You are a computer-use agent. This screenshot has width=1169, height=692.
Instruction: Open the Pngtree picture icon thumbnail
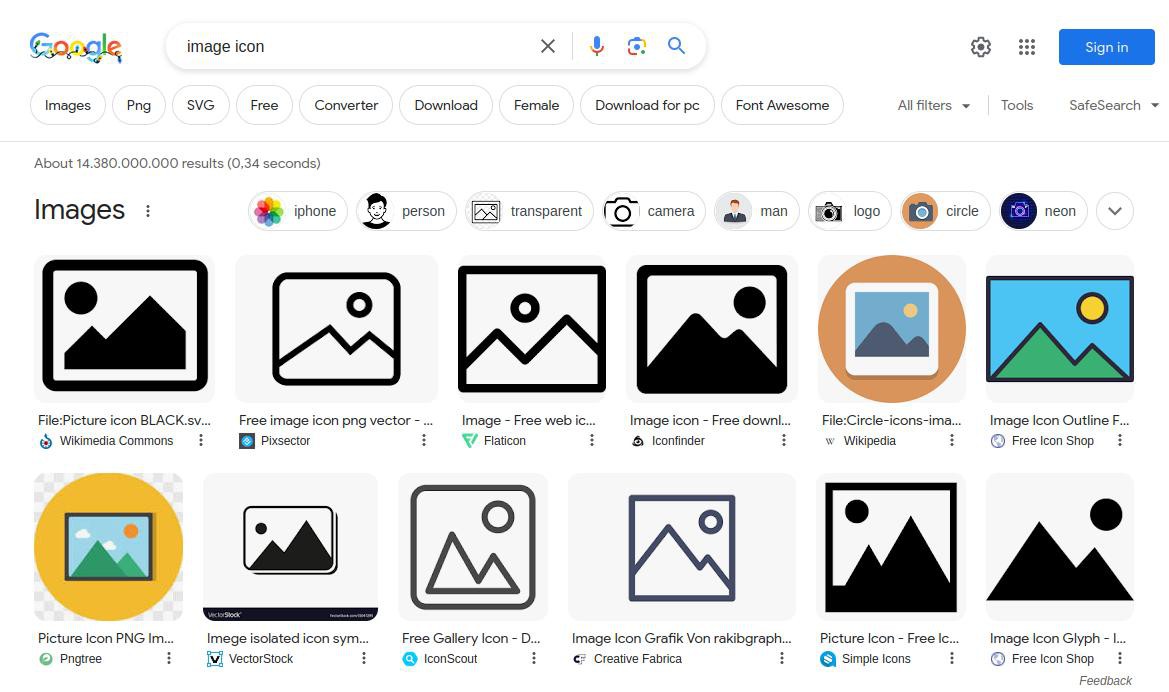[108, 547]
